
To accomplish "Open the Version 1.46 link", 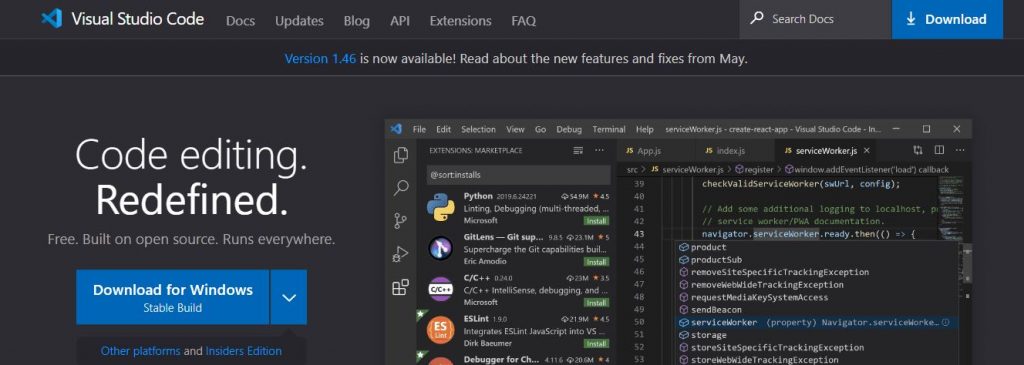I will pos(320,58).
